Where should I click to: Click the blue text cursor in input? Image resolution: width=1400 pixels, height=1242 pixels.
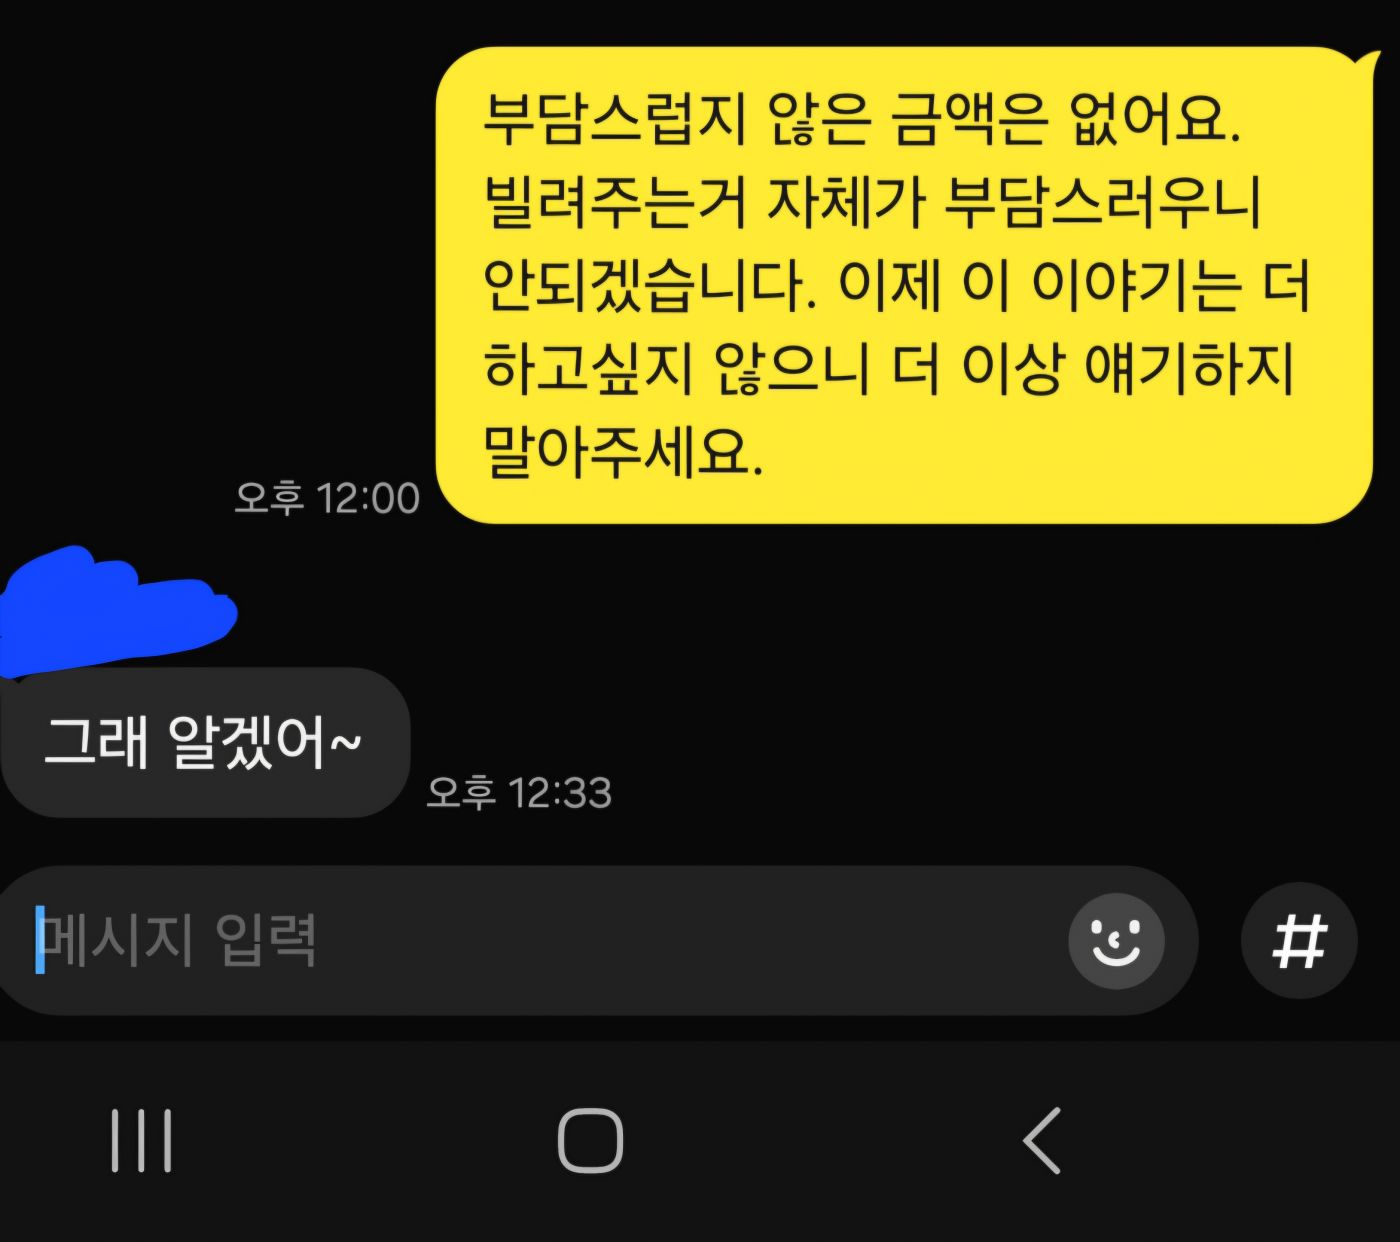pyautogui.click(x=40, y=940)
